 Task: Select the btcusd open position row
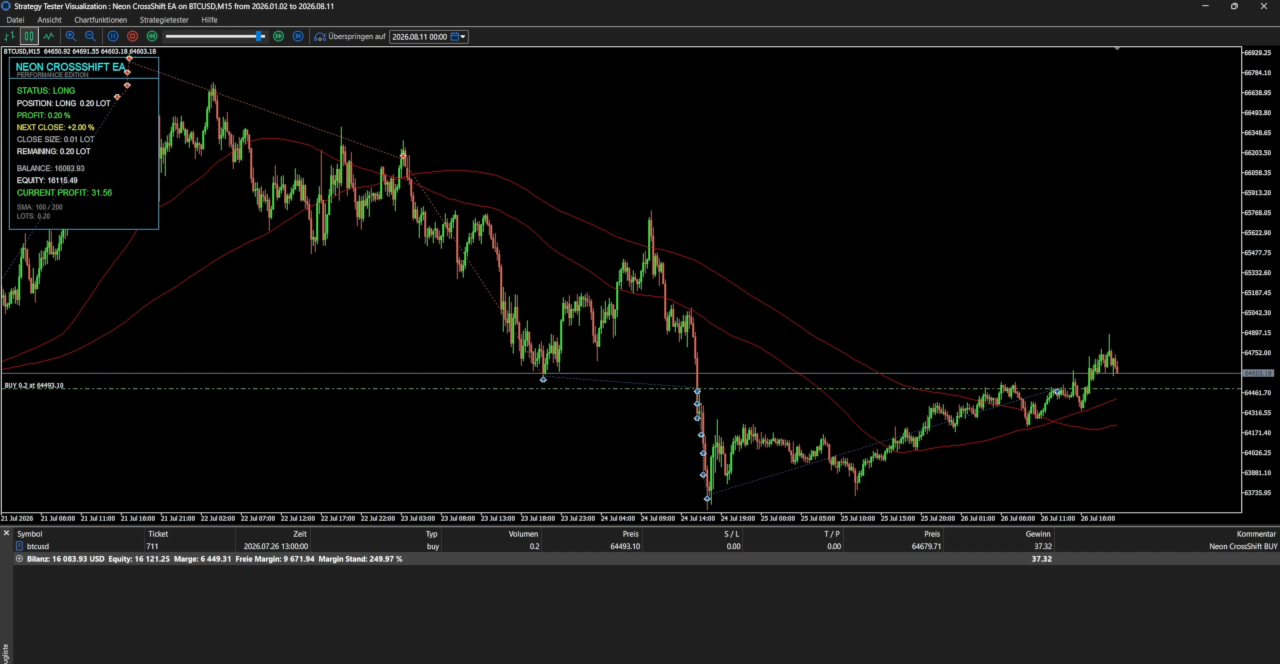point(646,547)
